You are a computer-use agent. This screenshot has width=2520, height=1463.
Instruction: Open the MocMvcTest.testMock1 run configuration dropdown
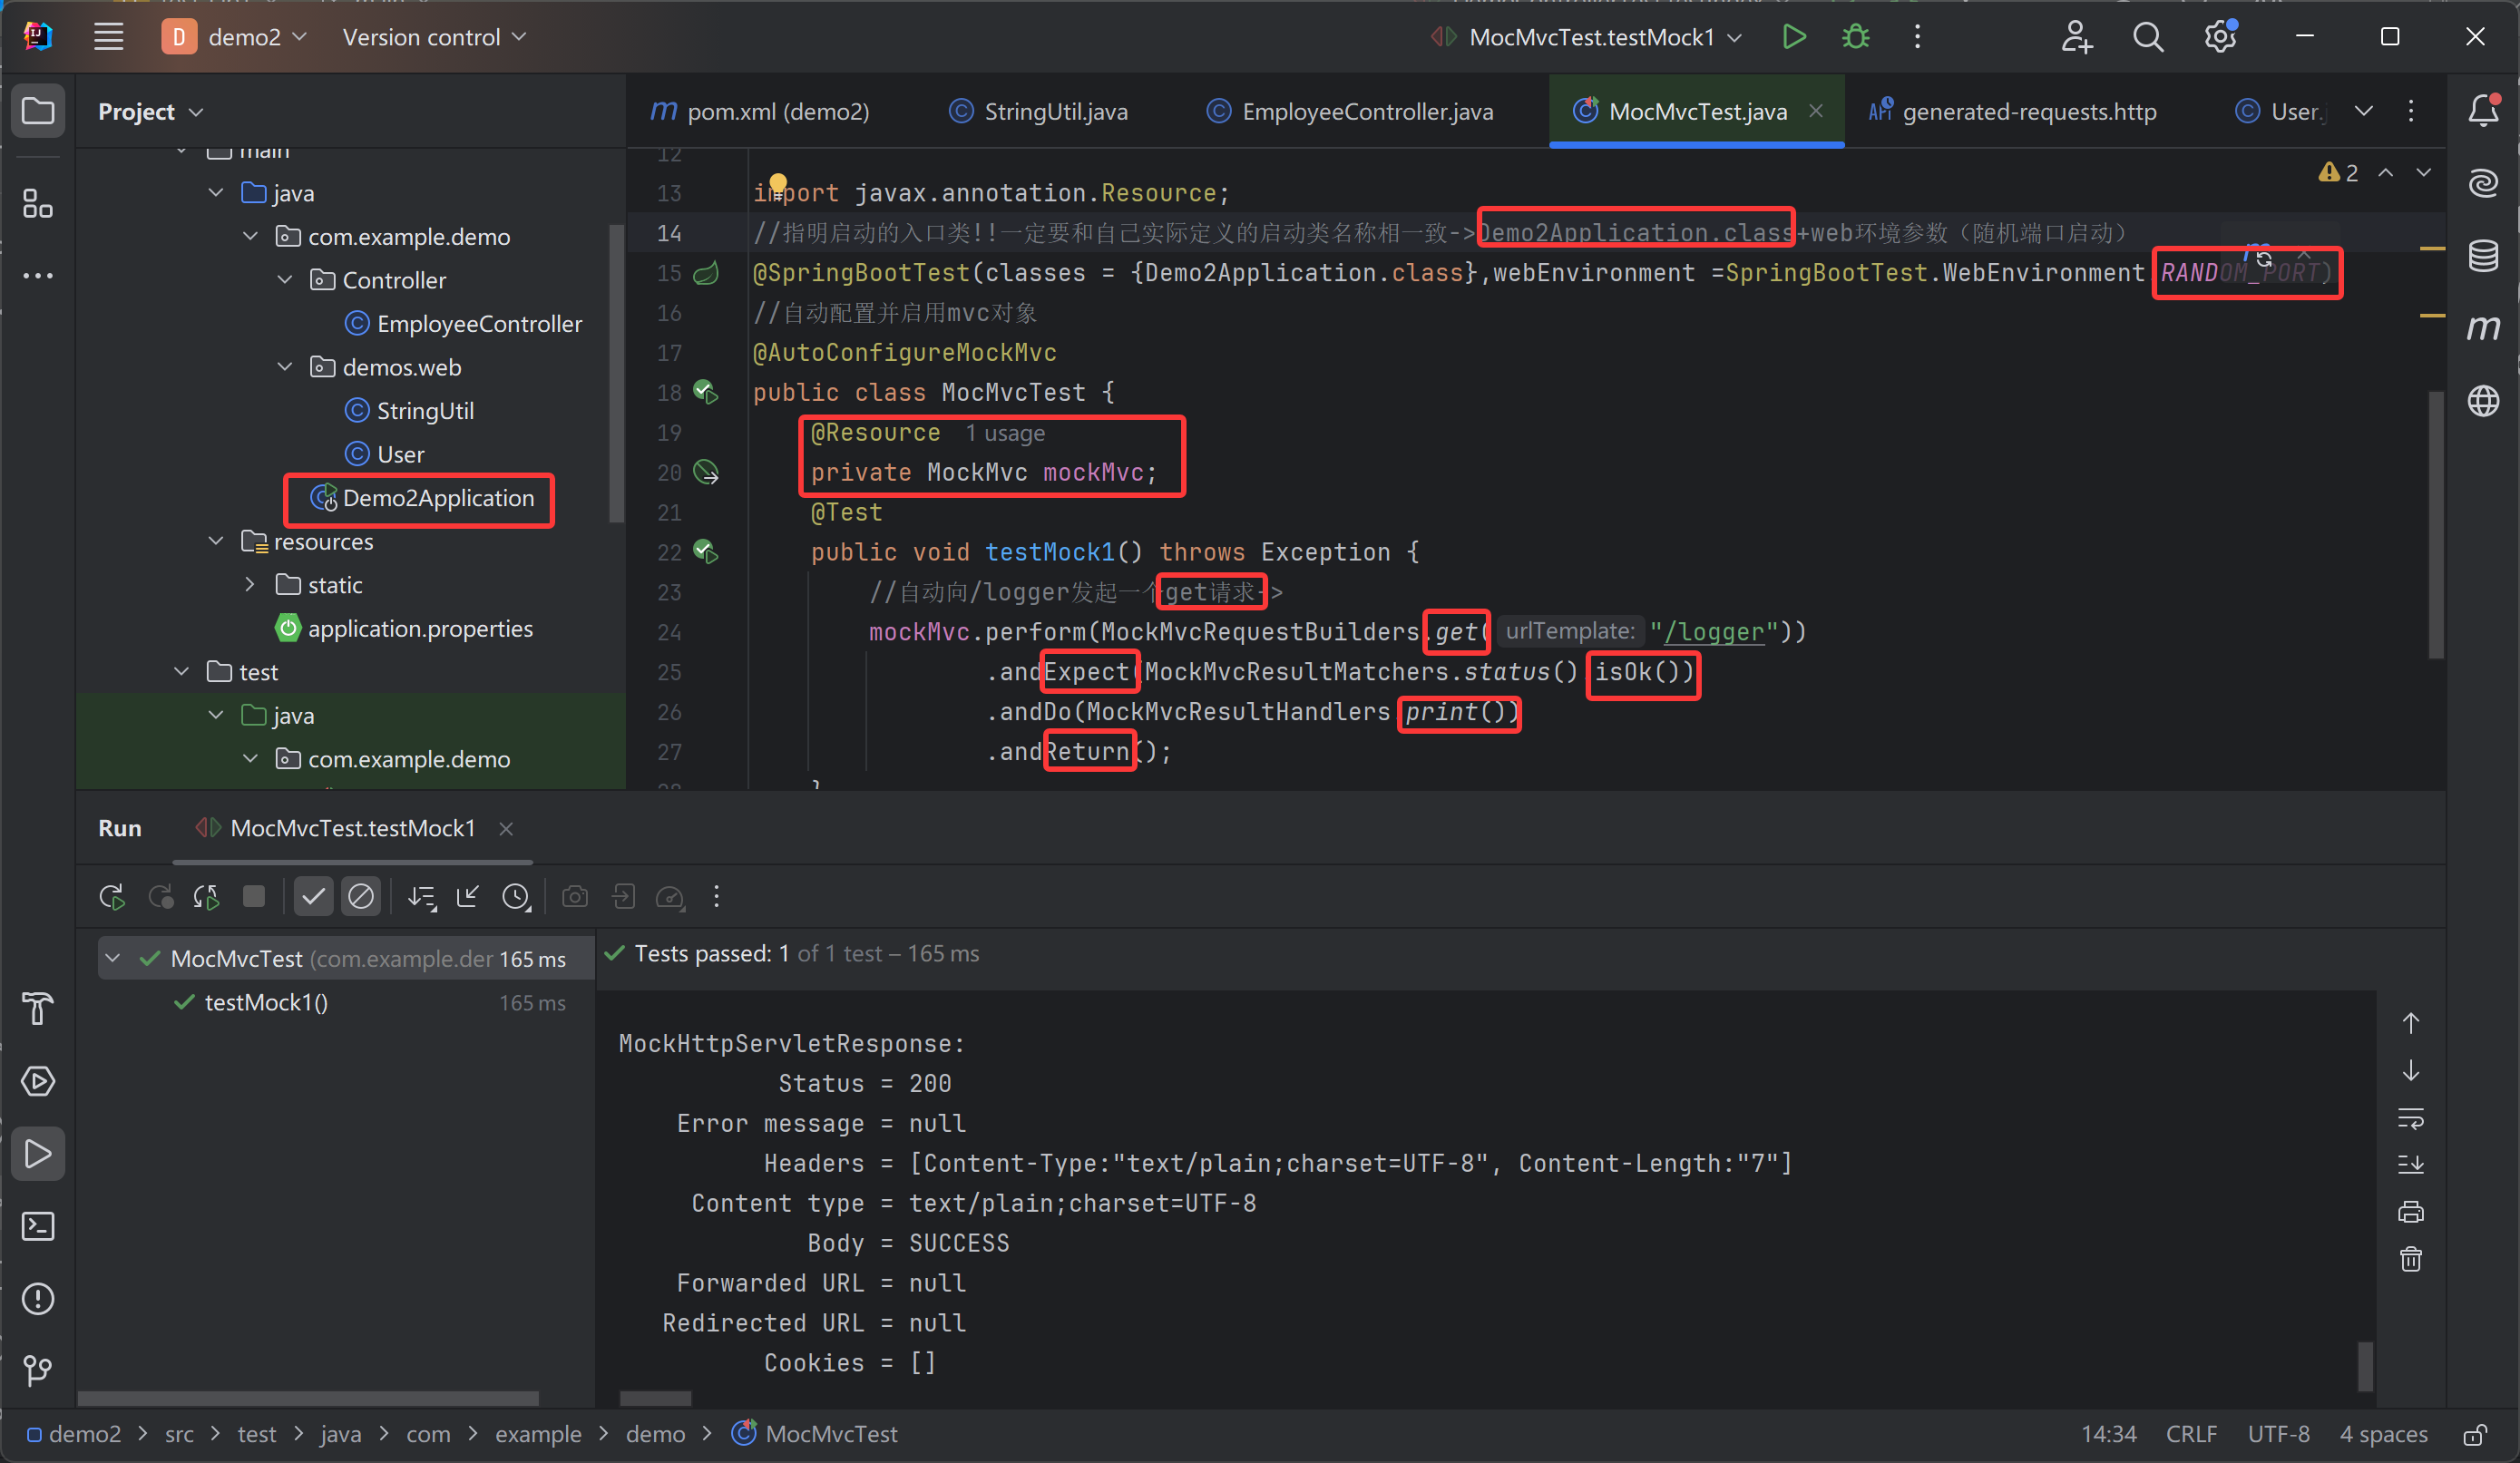point(1590,37)
